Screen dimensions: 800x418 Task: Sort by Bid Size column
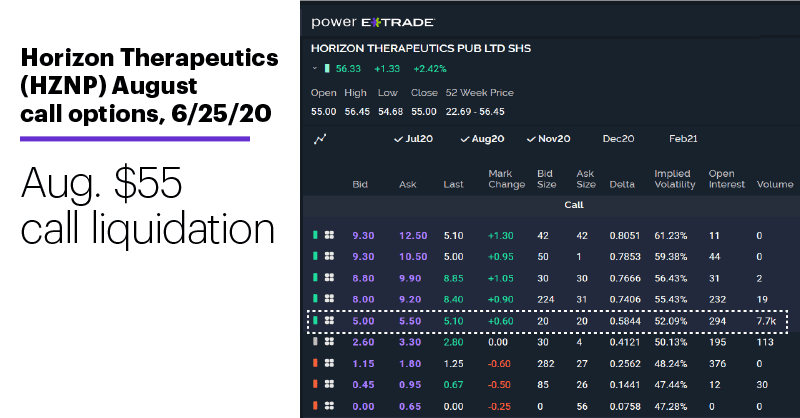point(546,179)
